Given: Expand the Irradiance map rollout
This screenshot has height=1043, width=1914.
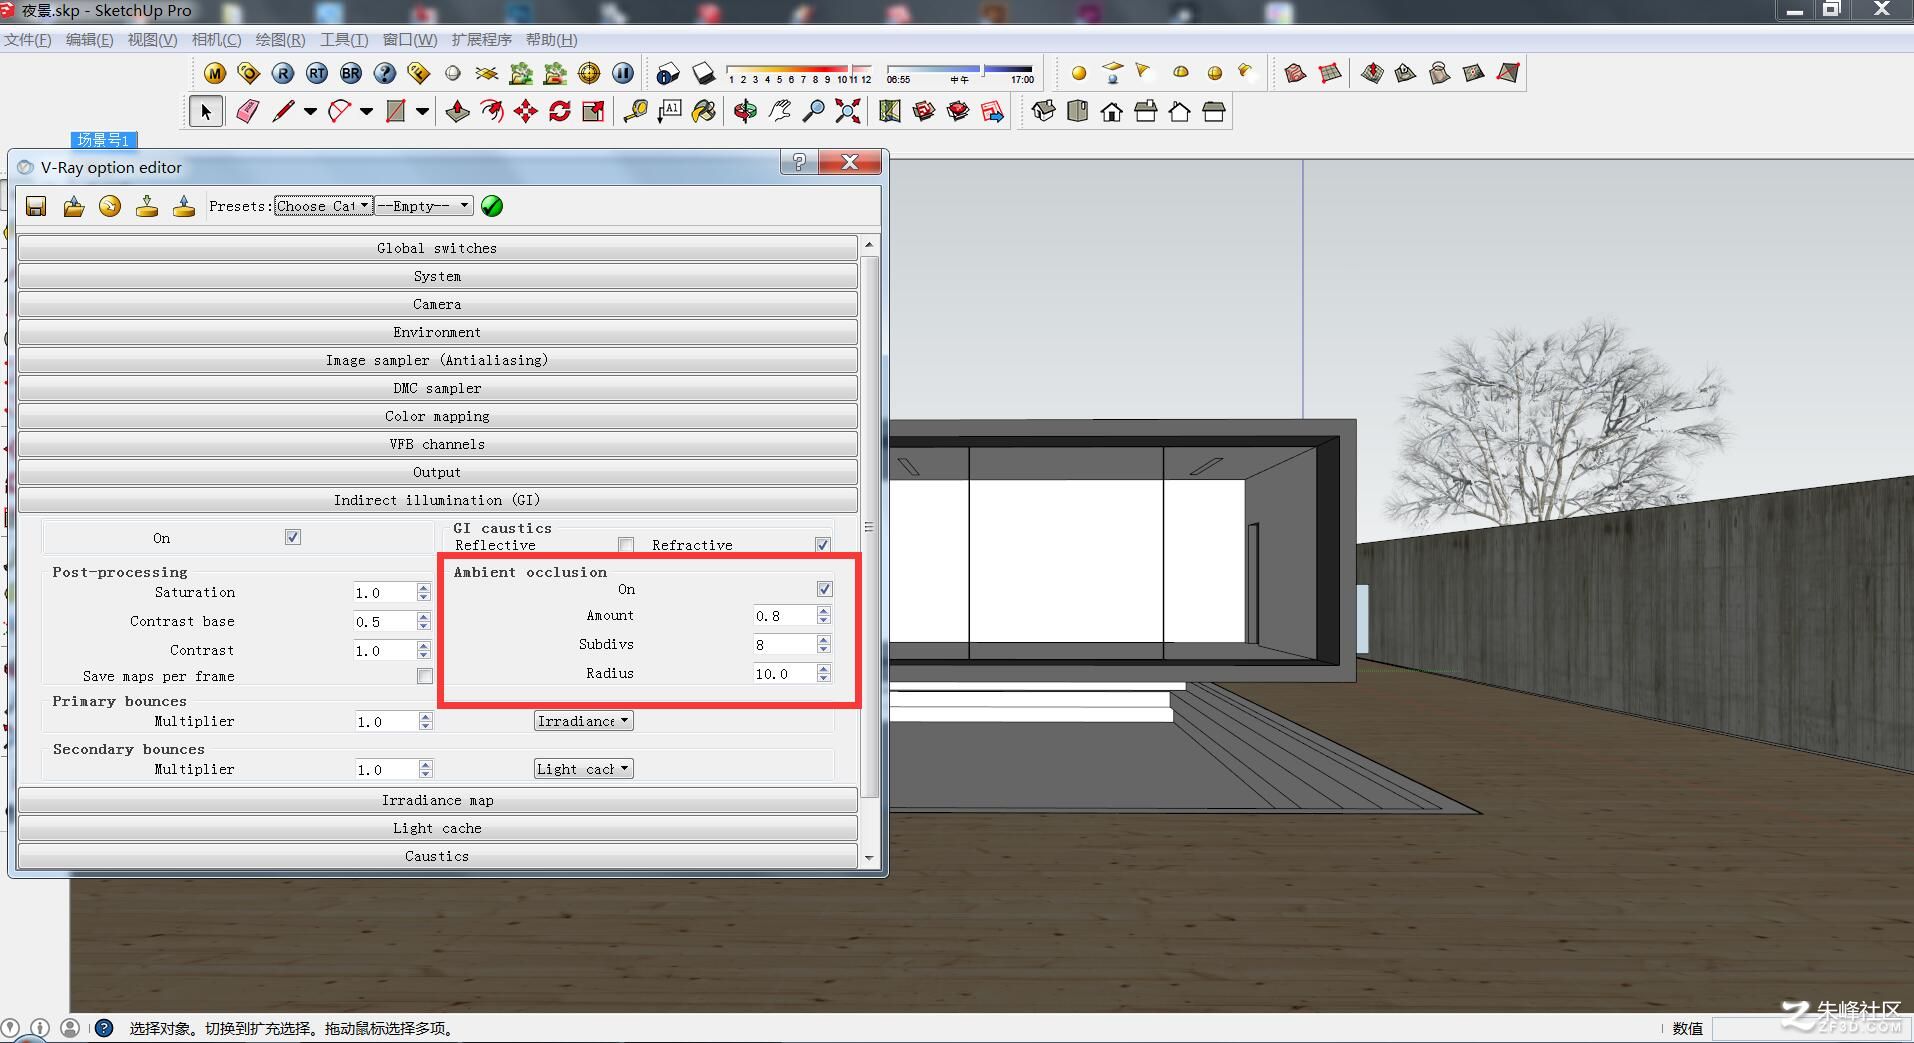Looking at the screenshot, I should pyautogui.click(x=437, y=800).
